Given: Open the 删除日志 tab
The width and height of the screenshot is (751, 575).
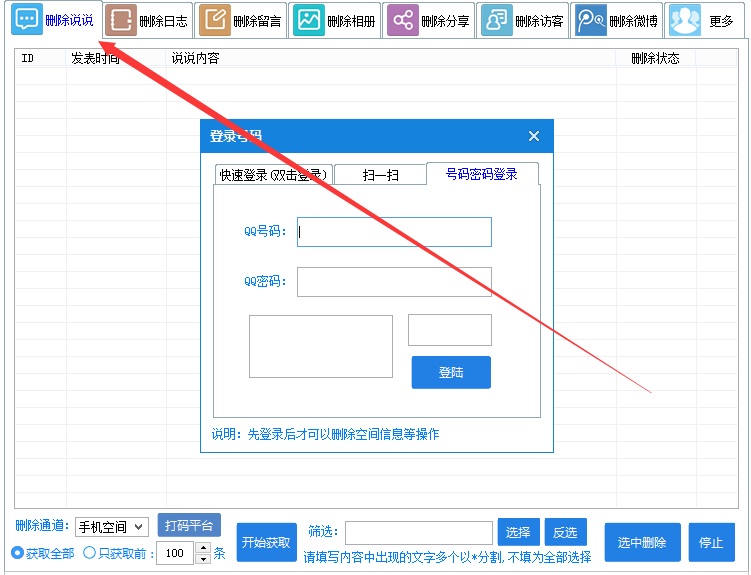Looking at the screenshot, I should point(148,21).
